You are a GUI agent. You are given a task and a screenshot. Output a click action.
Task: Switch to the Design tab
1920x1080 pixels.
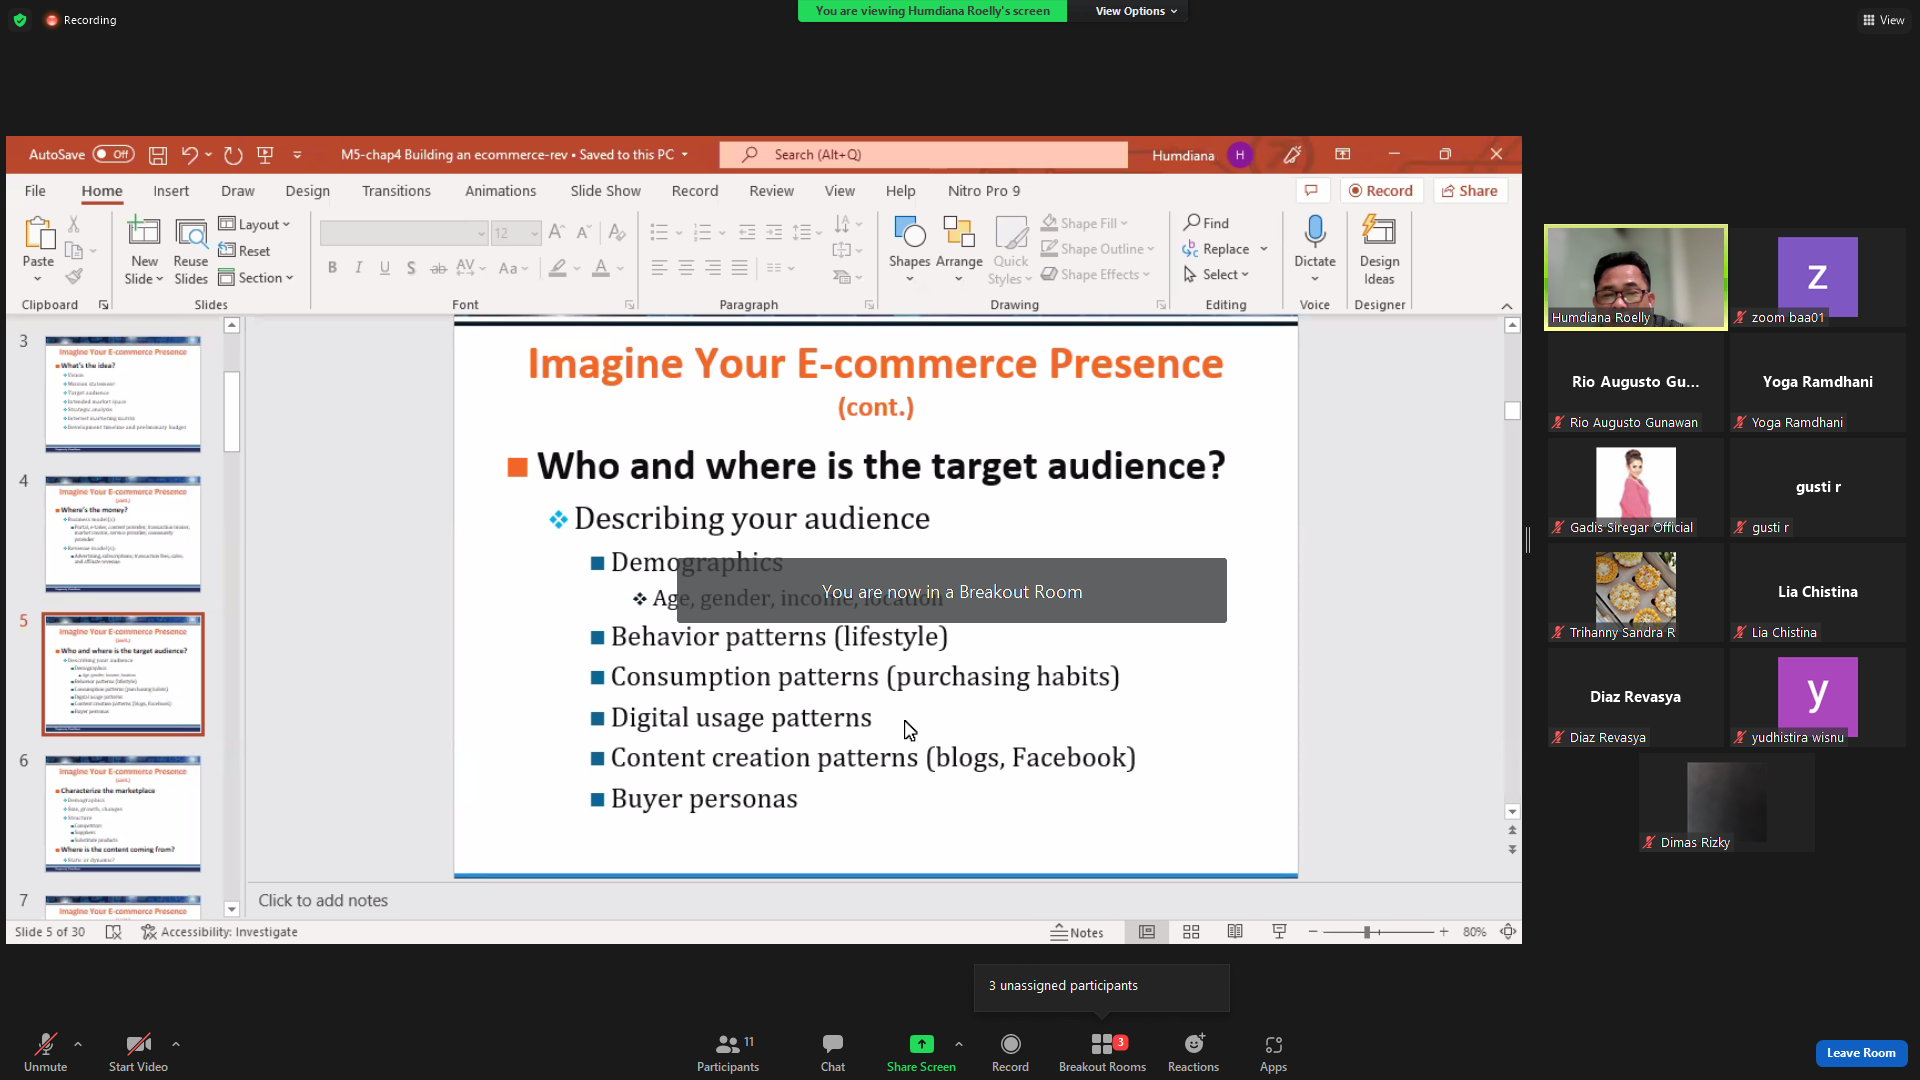tap(307, 191)
